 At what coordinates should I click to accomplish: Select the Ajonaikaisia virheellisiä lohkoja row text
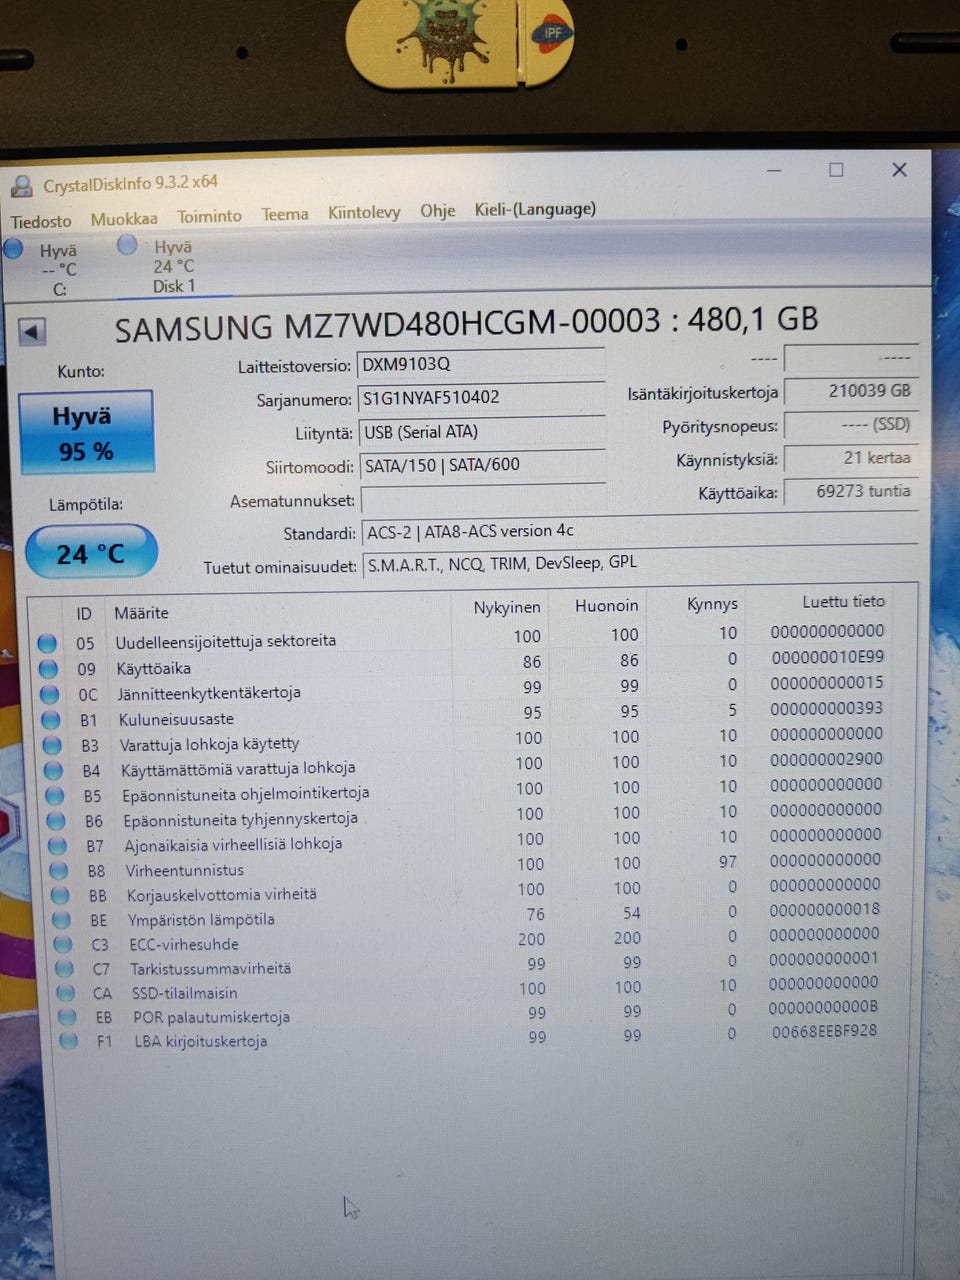[x=234, y=845]
